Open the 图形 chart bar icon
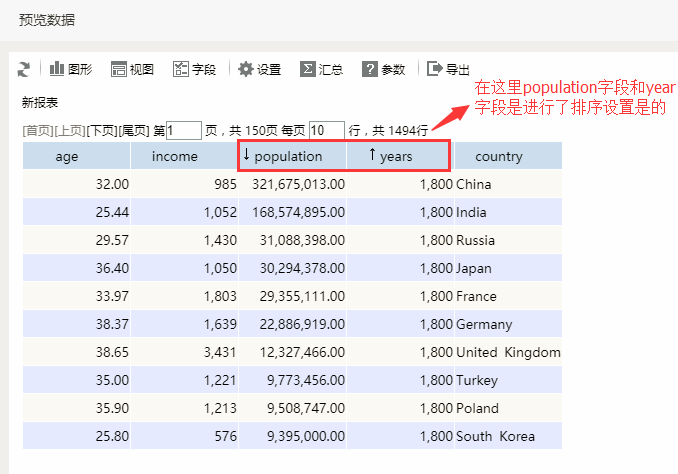 pyautogui.click(x=57, y=68)
